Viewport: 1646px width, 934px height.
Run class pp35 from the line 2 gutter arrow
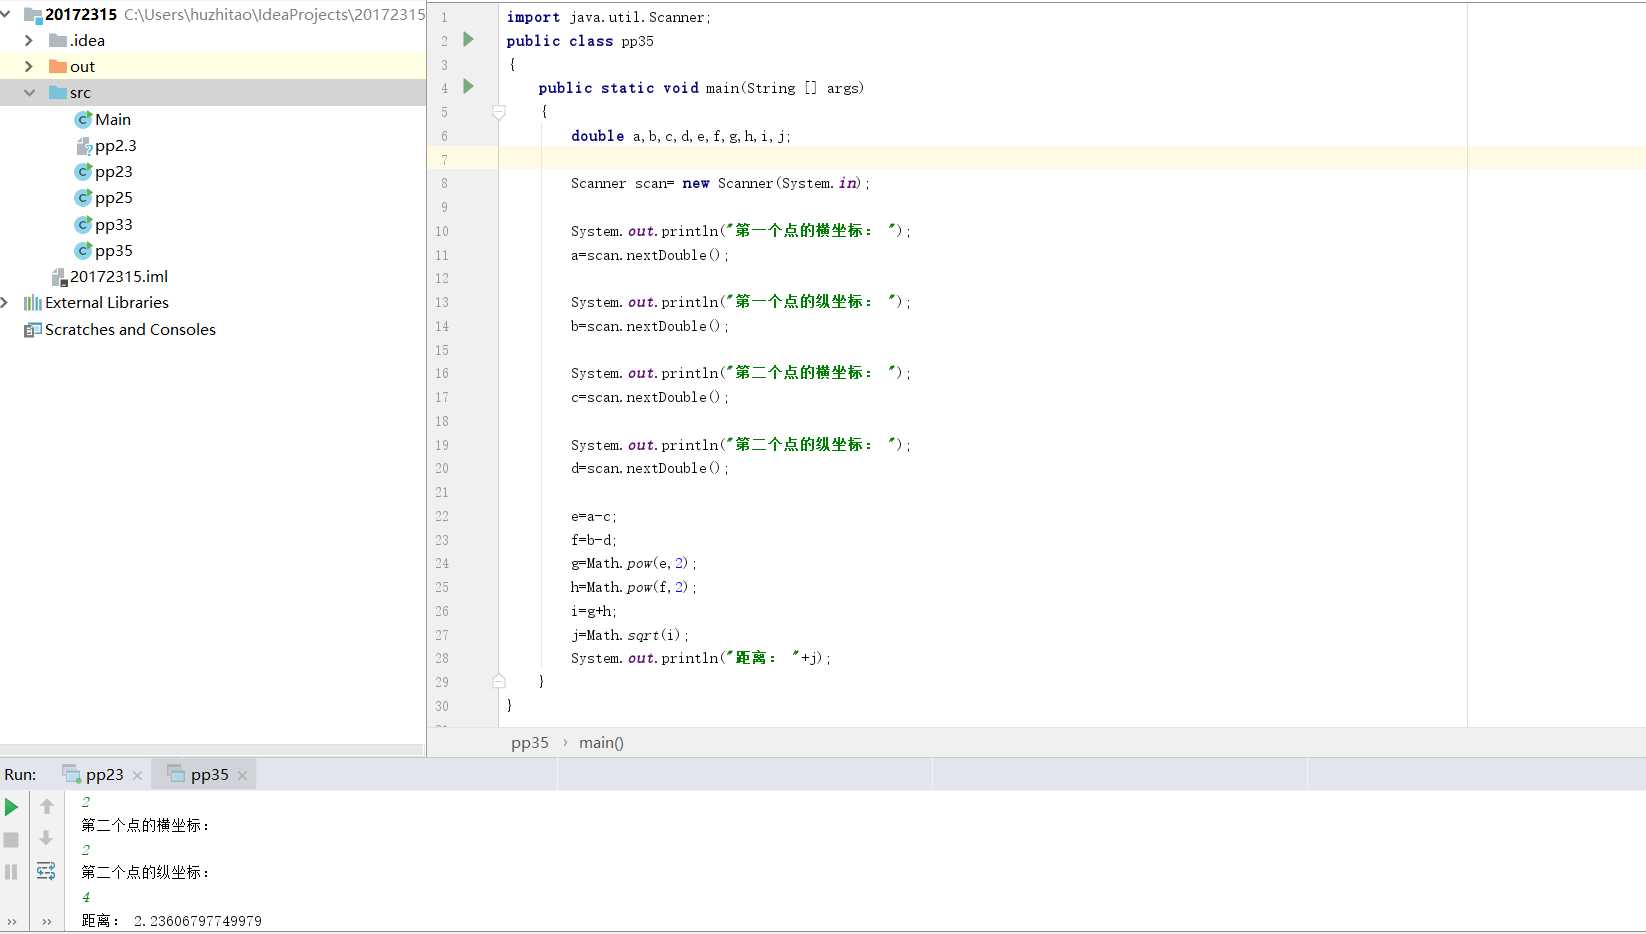coord(468,39)
